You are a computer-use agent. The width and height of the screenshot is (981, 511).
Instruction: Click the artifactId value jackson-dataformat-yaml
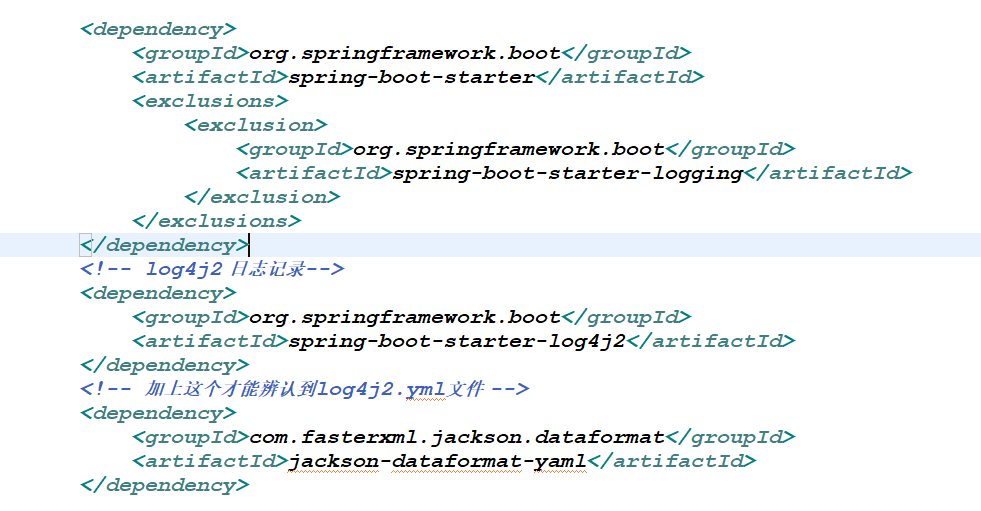click(437, 462)
